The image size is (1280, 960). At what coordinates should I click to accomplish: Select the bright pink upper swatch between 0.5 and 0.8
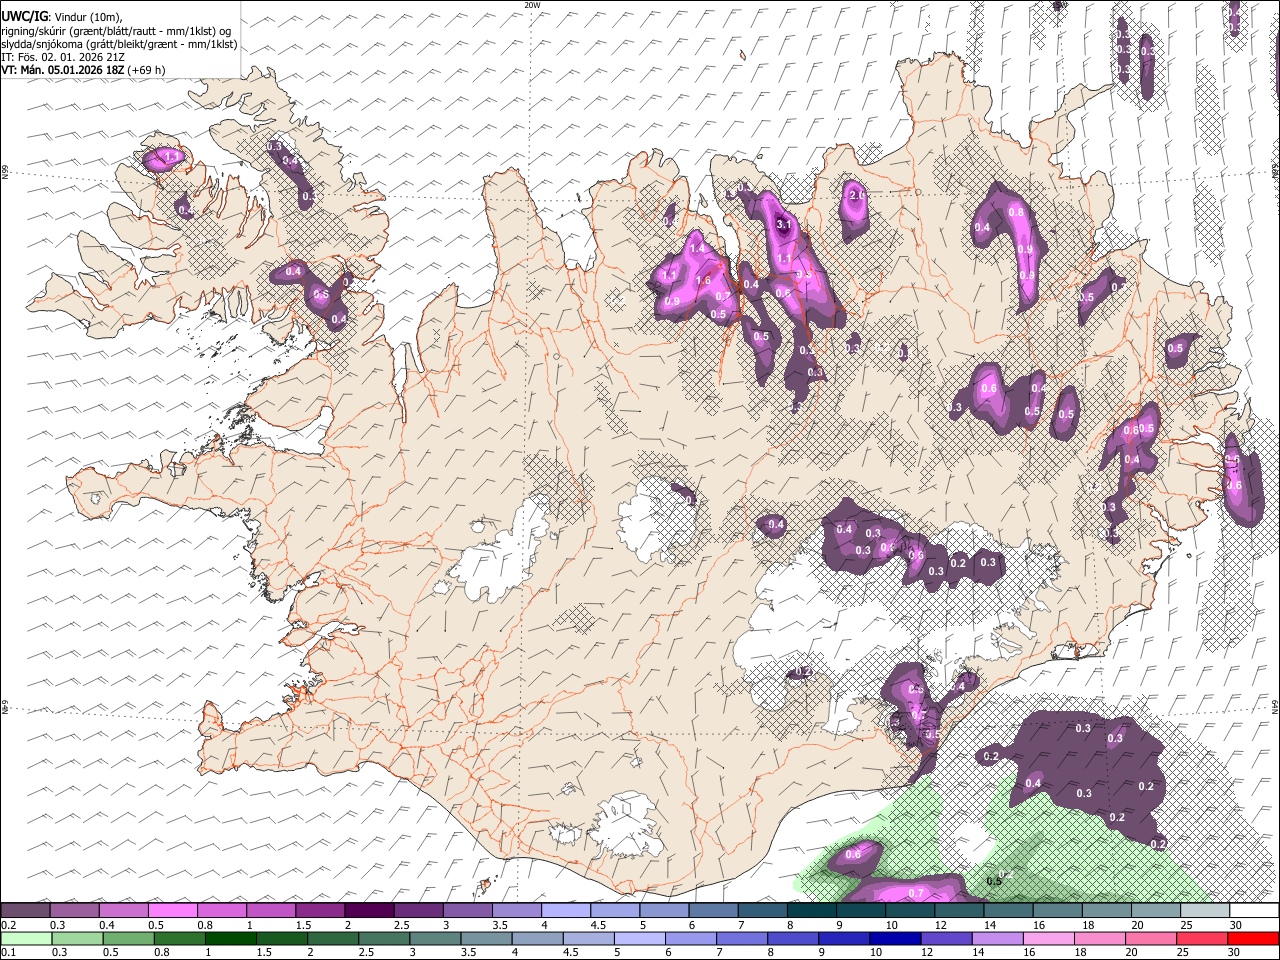pyautogui.click(x=172, y=910)
